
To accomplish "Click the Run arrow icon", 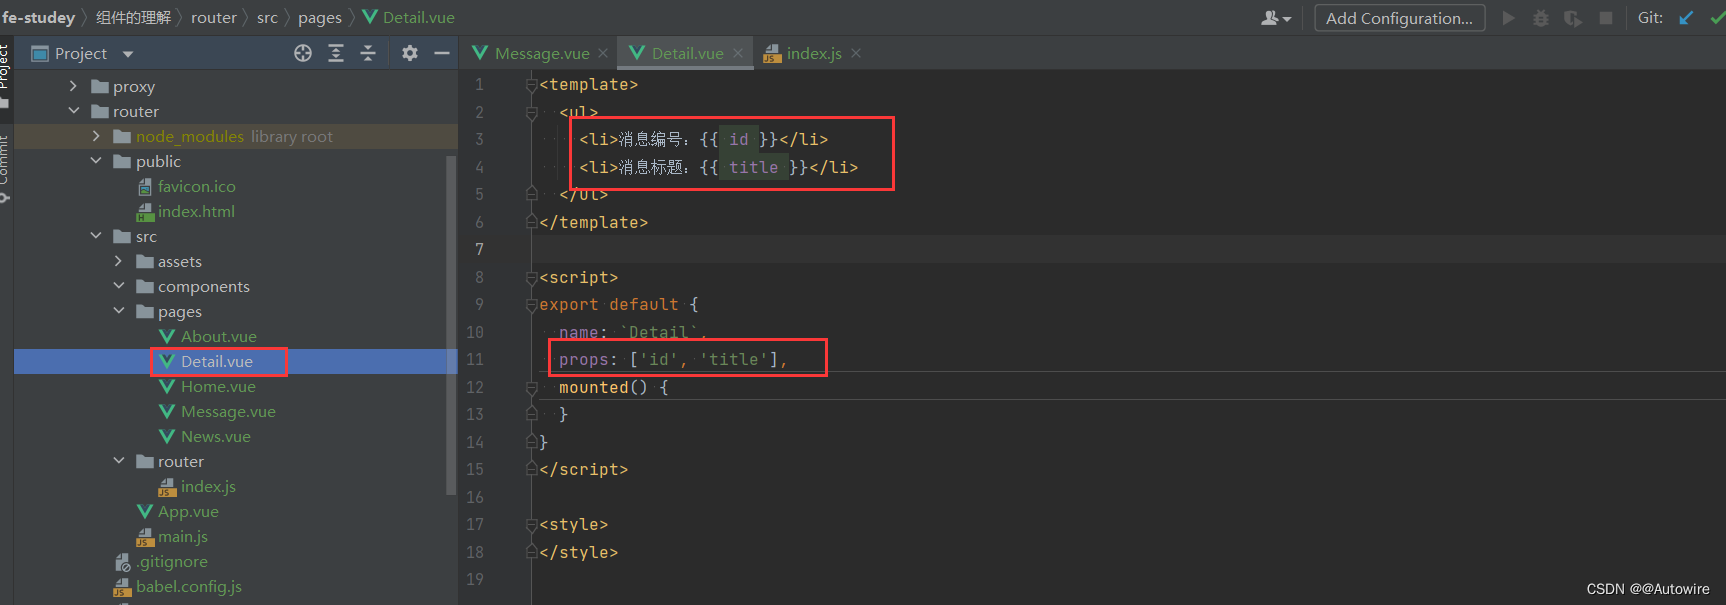I will pos(1508,18).
